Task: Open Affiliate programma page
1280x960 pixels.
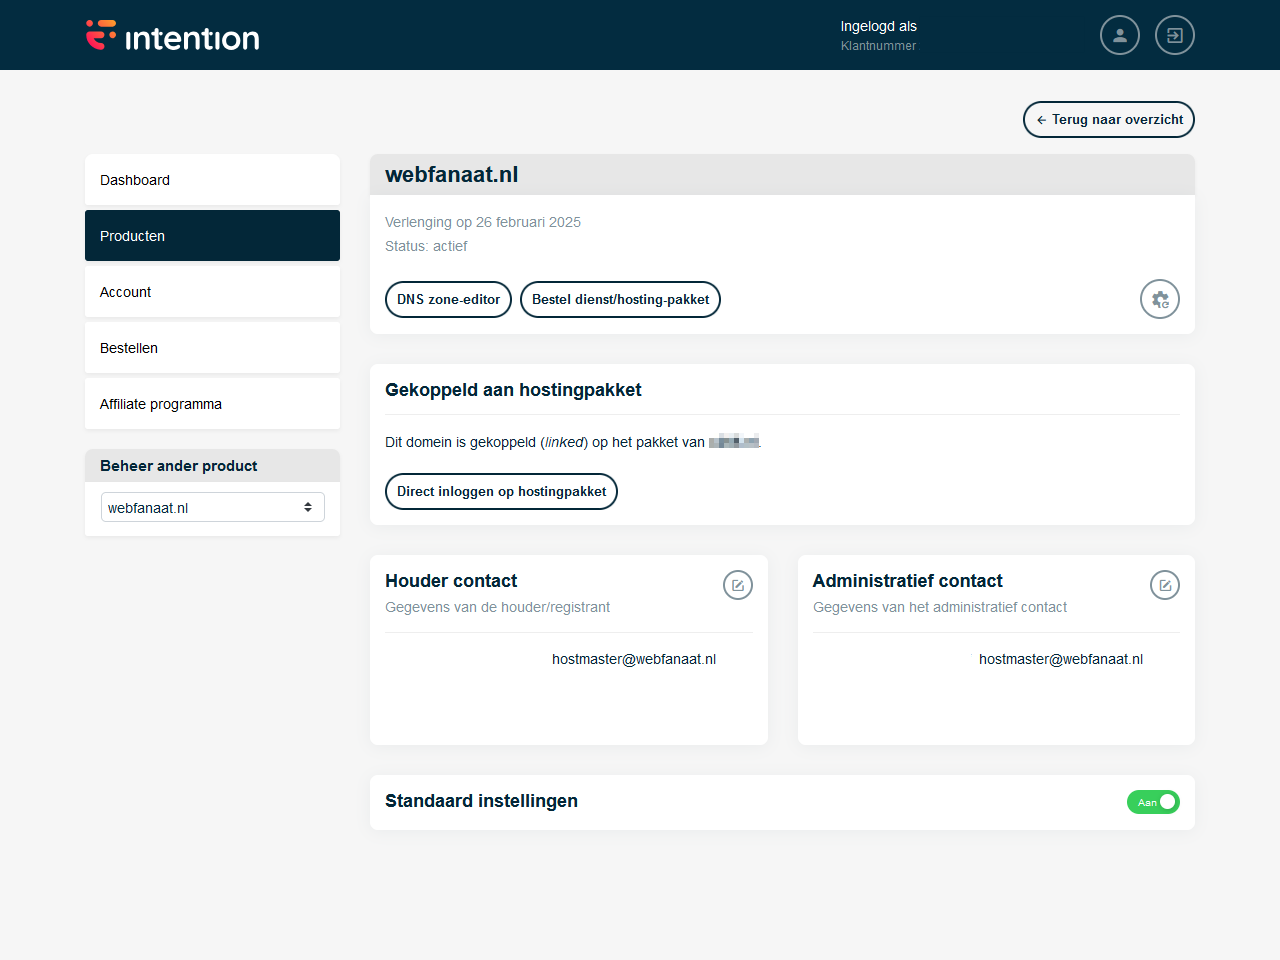Action: click(x=212, y=404)
